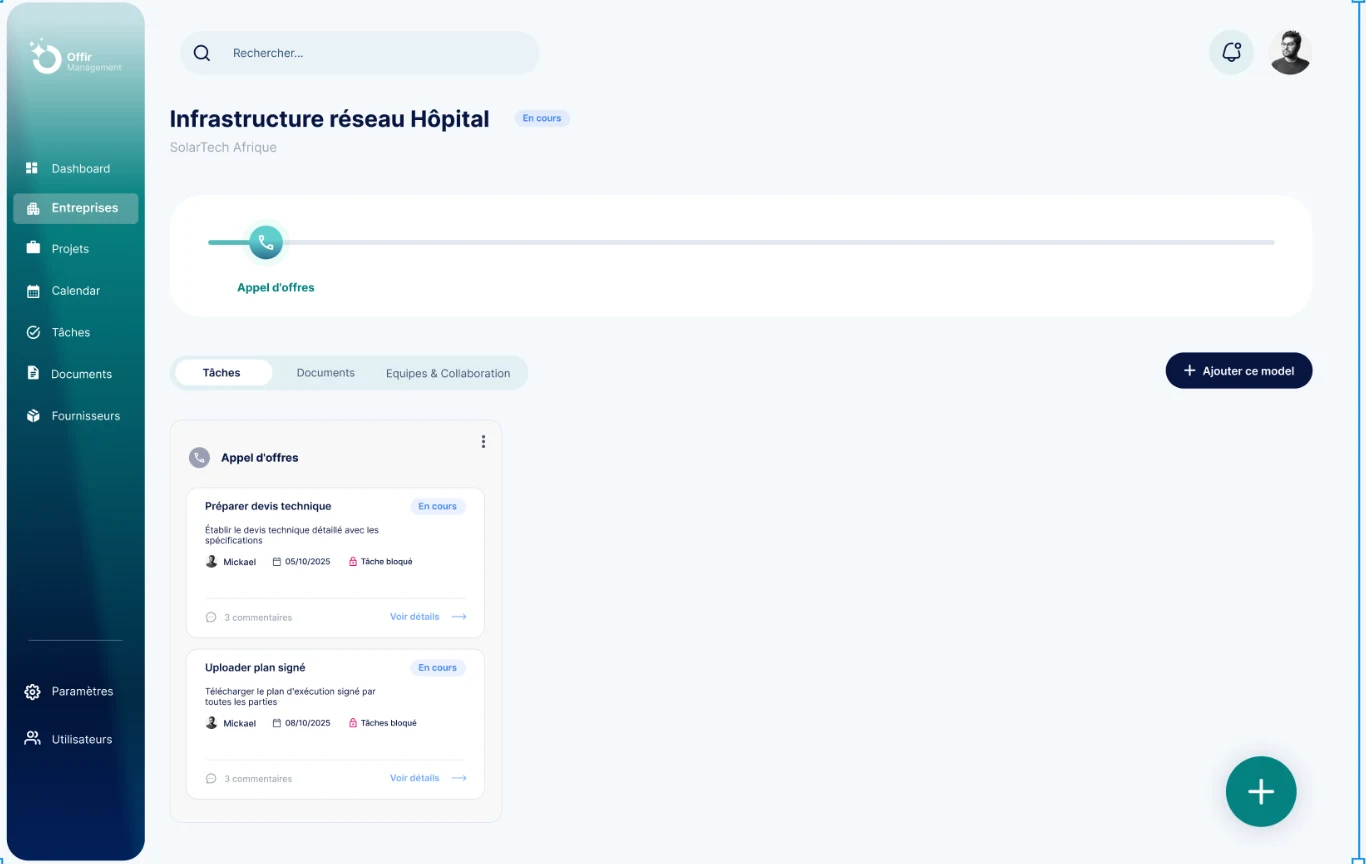Switch to the Documents tab
This screenshot has height=864, width=1366.
pos(326,373)
